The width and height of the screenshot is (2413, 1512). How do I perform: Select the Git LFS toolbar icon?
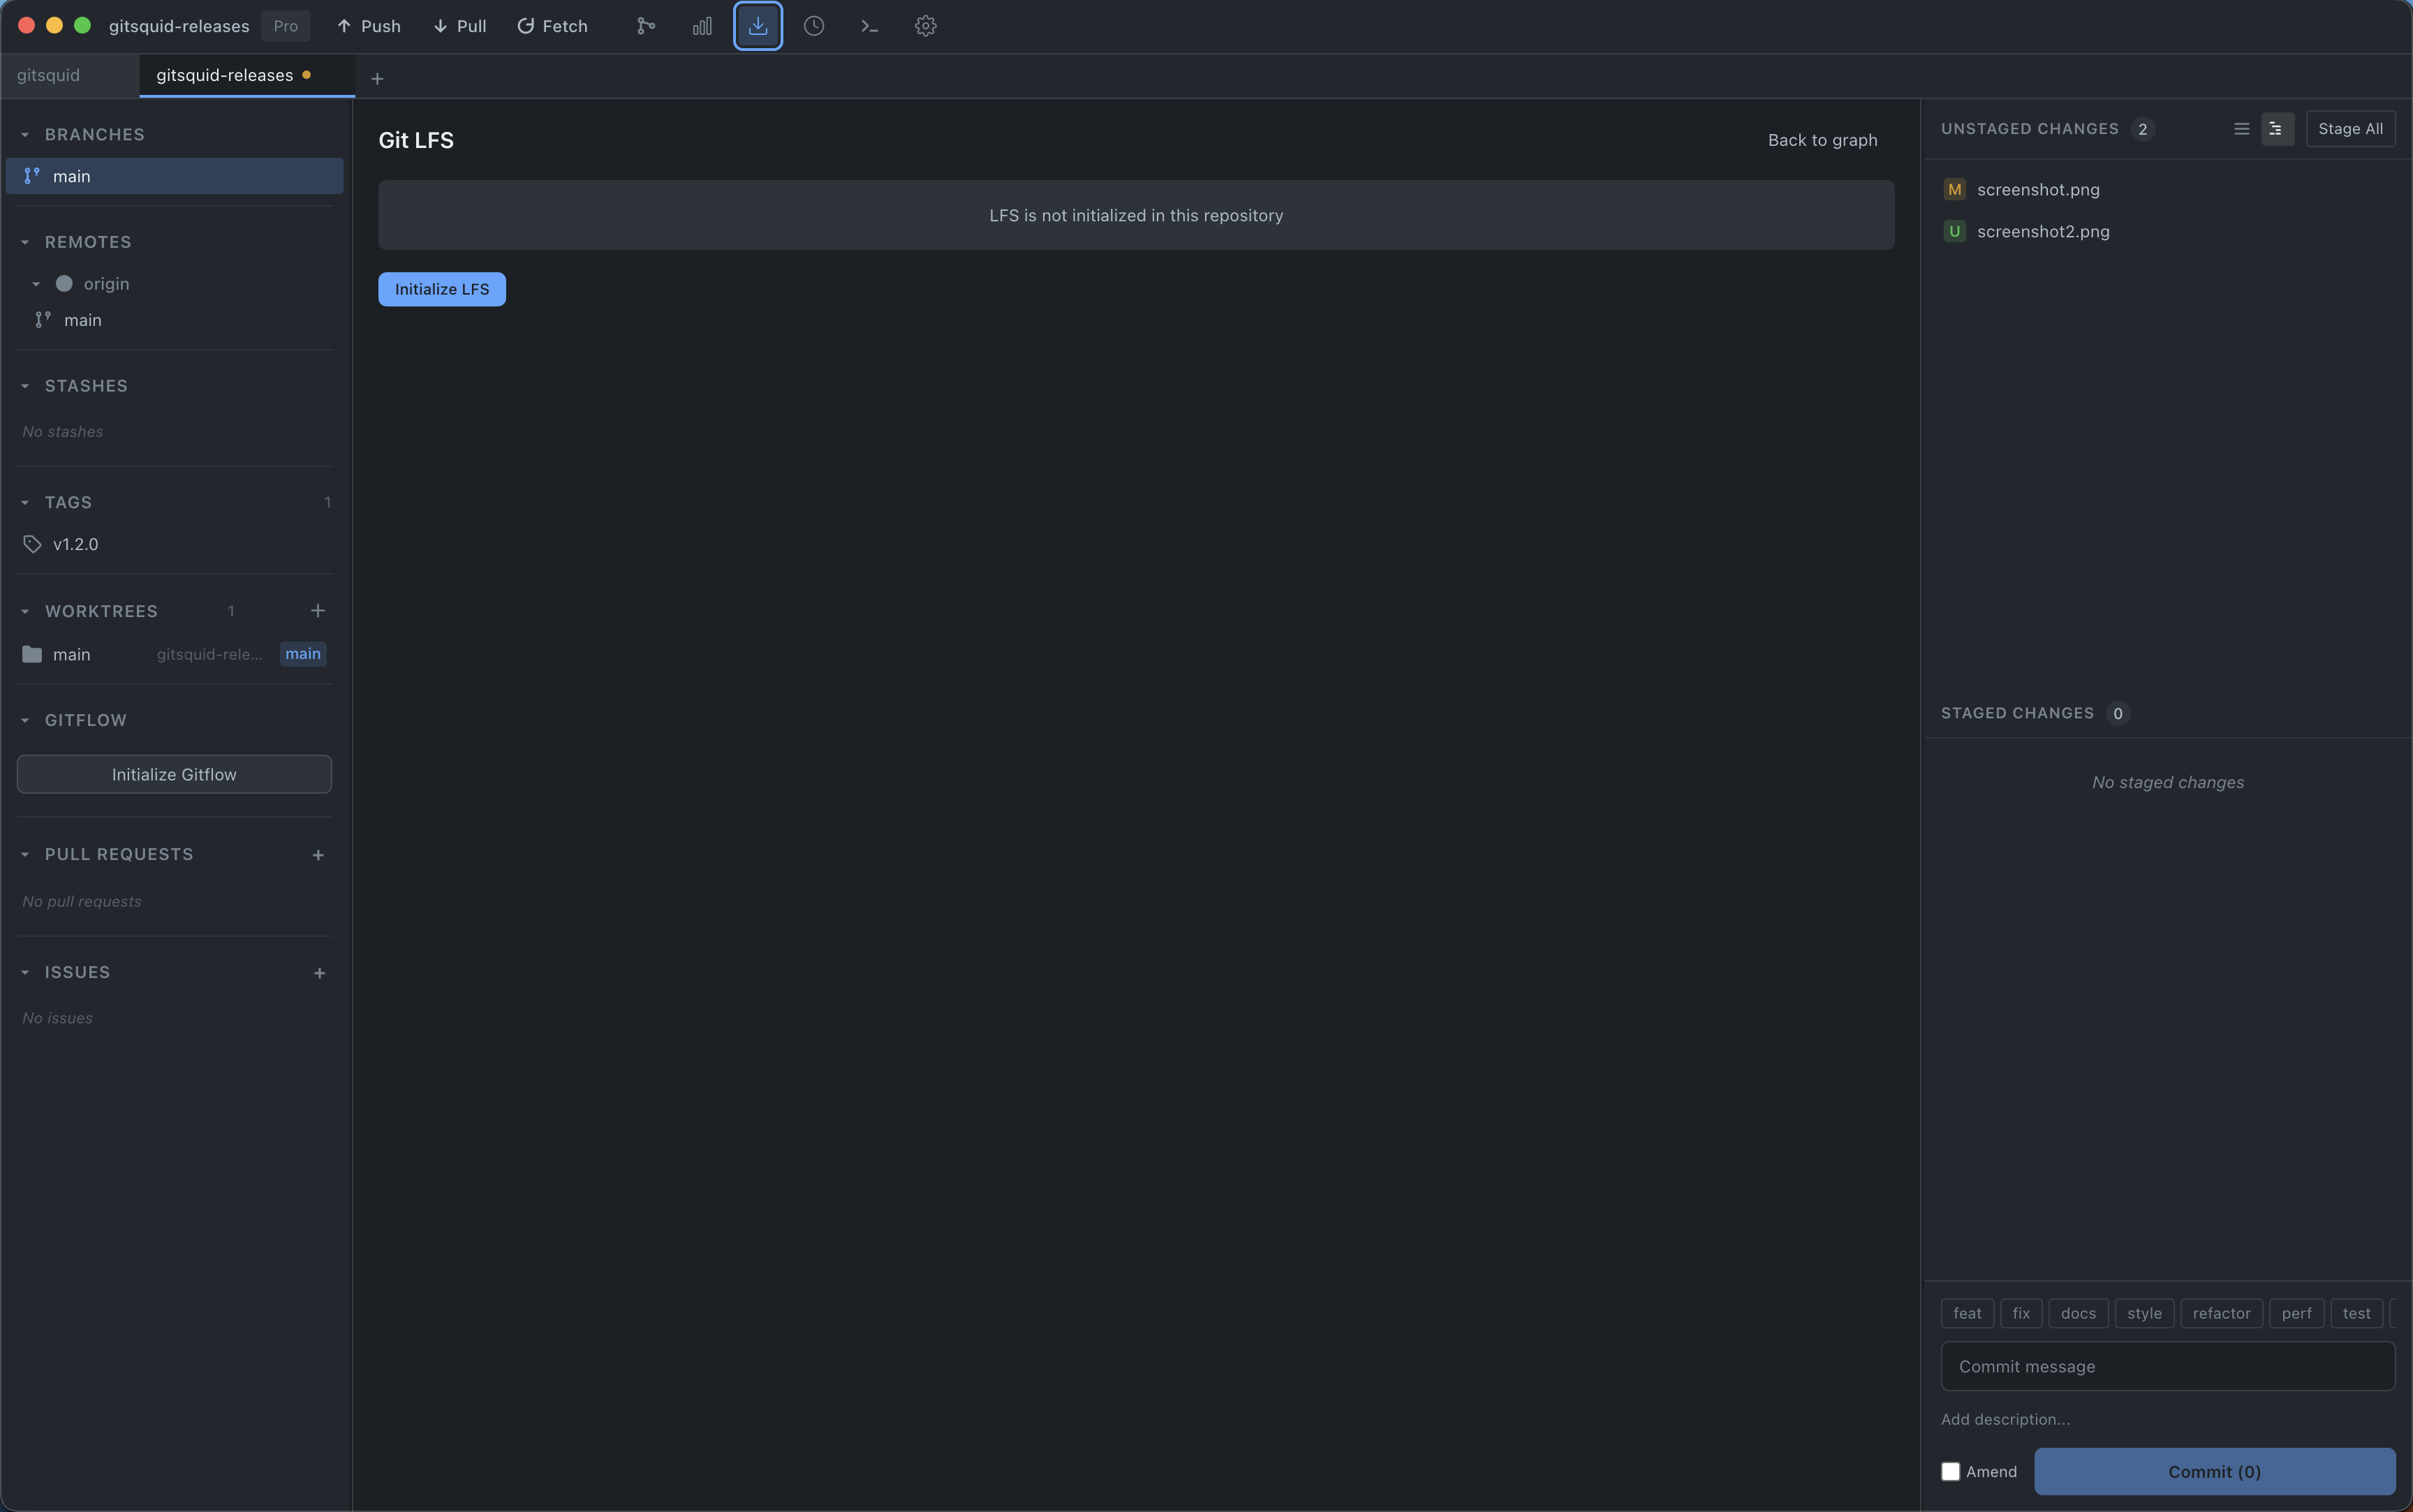757,26
